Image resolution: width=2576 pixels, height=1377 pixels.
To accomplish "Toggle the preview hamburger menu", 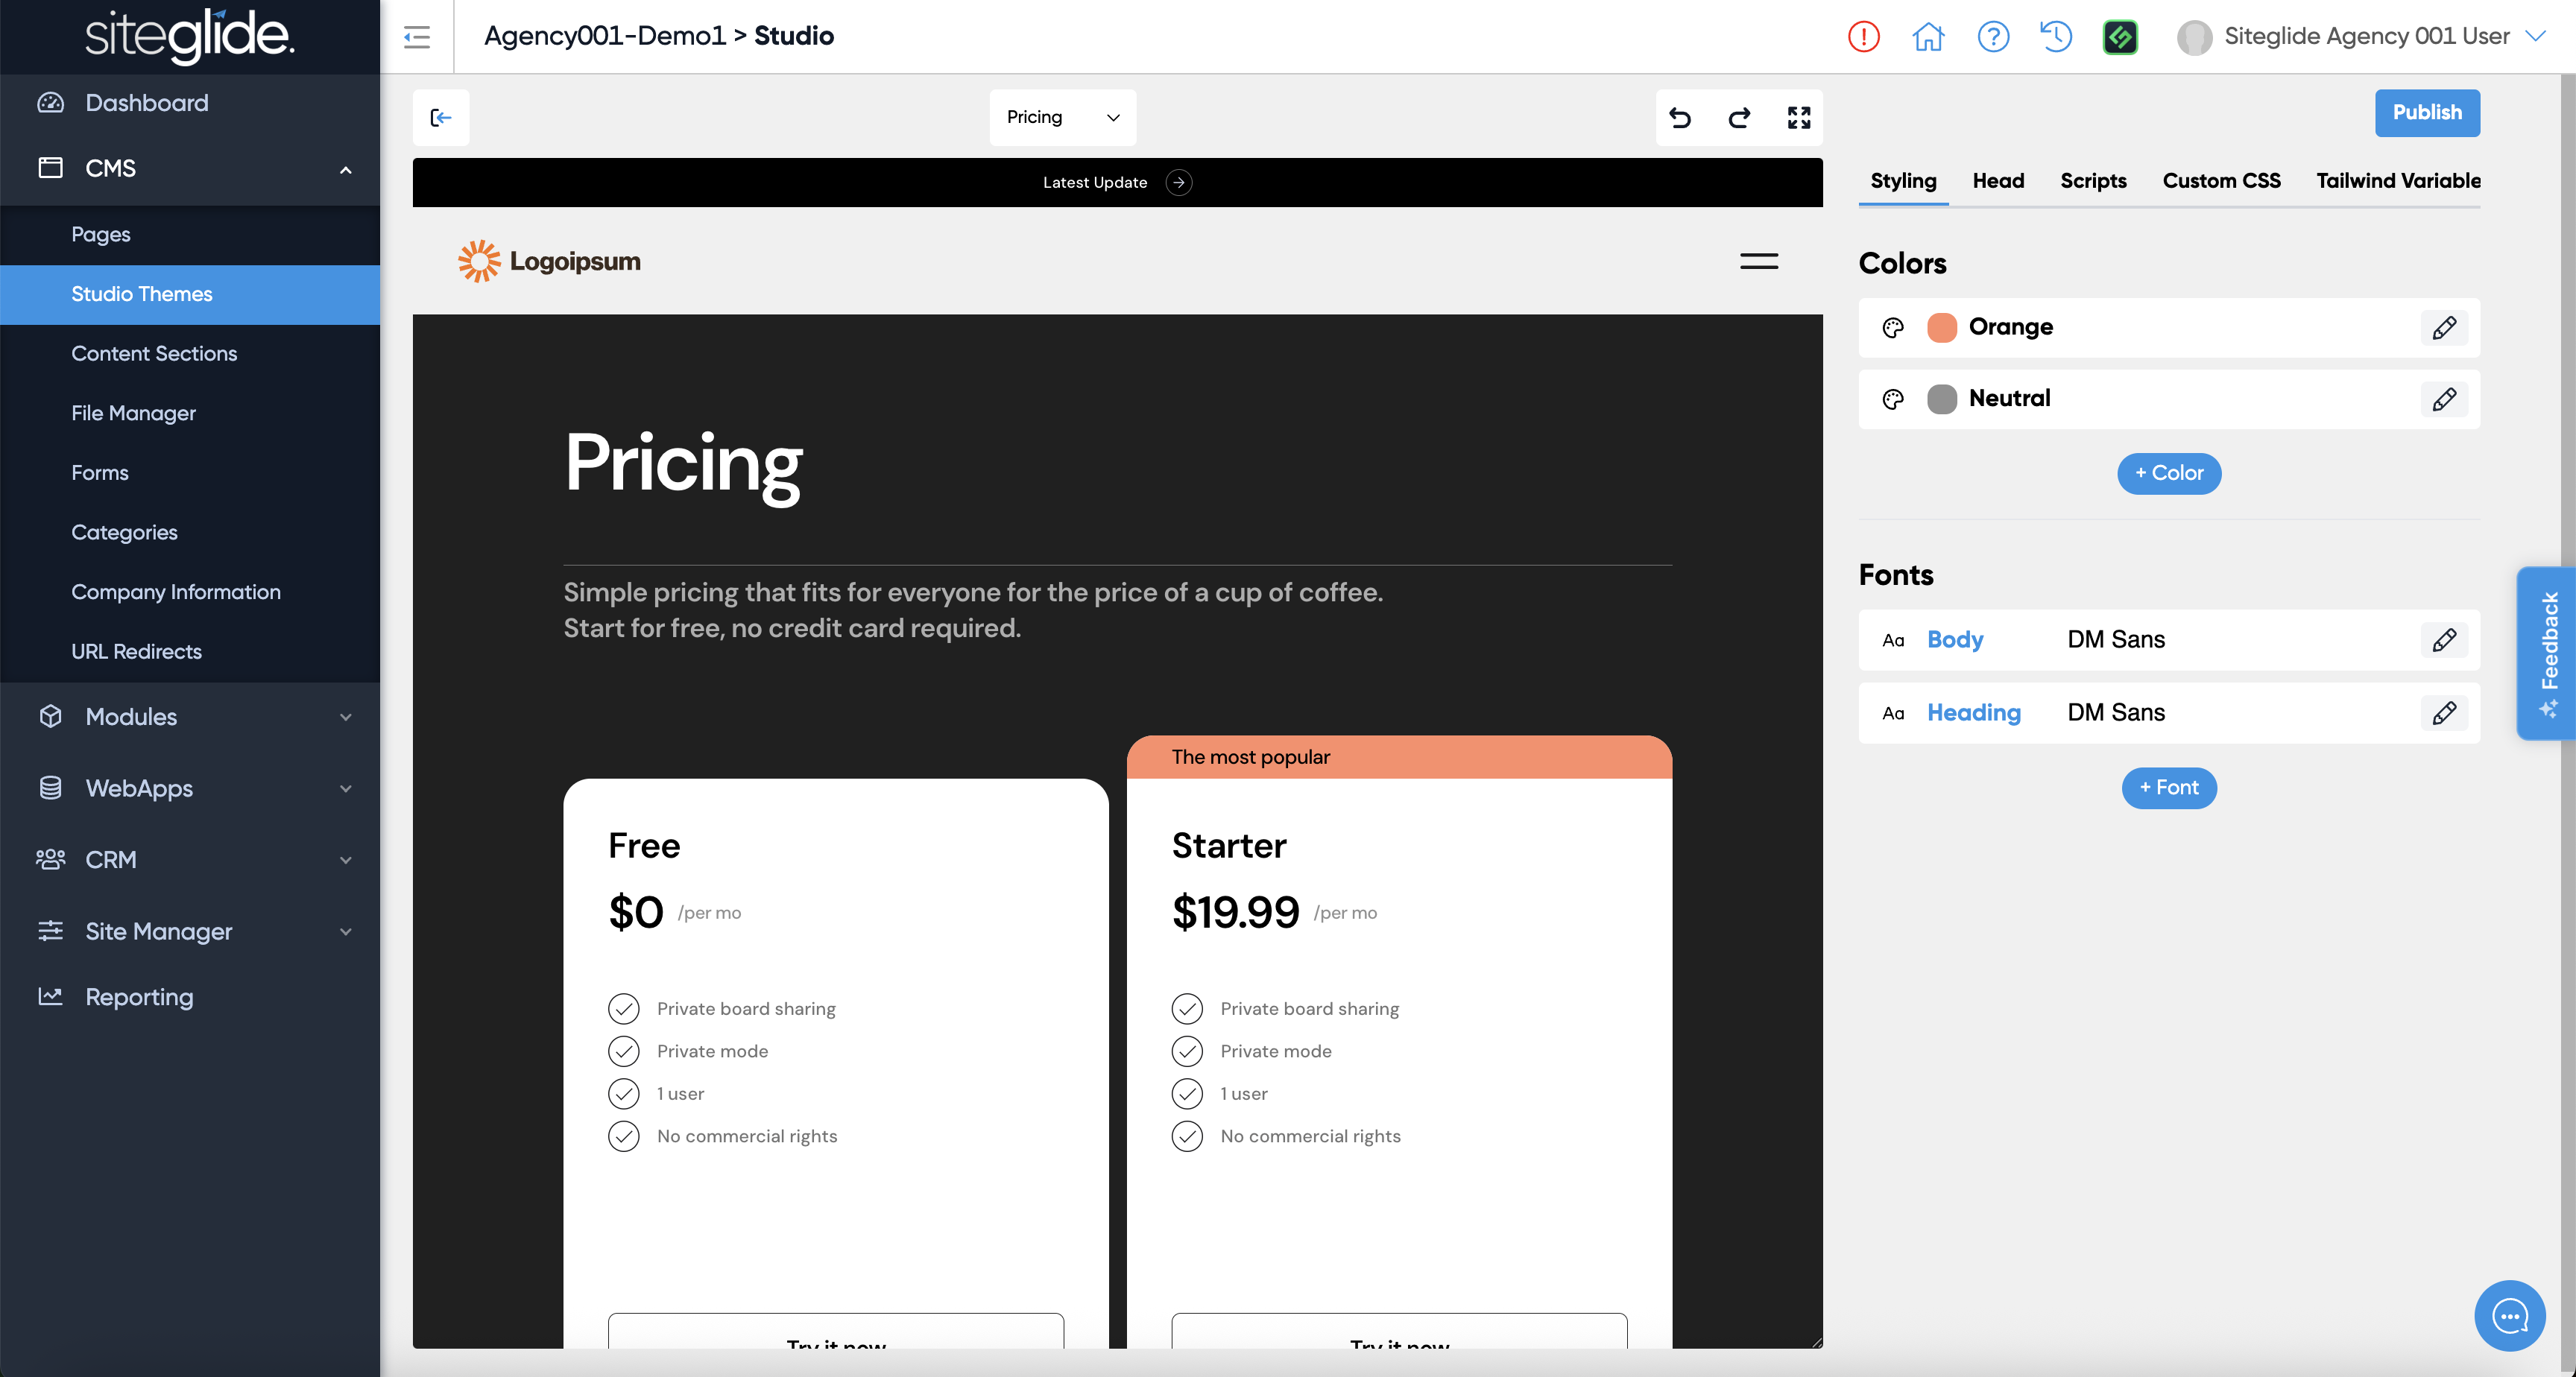I will click(1758, 262).
